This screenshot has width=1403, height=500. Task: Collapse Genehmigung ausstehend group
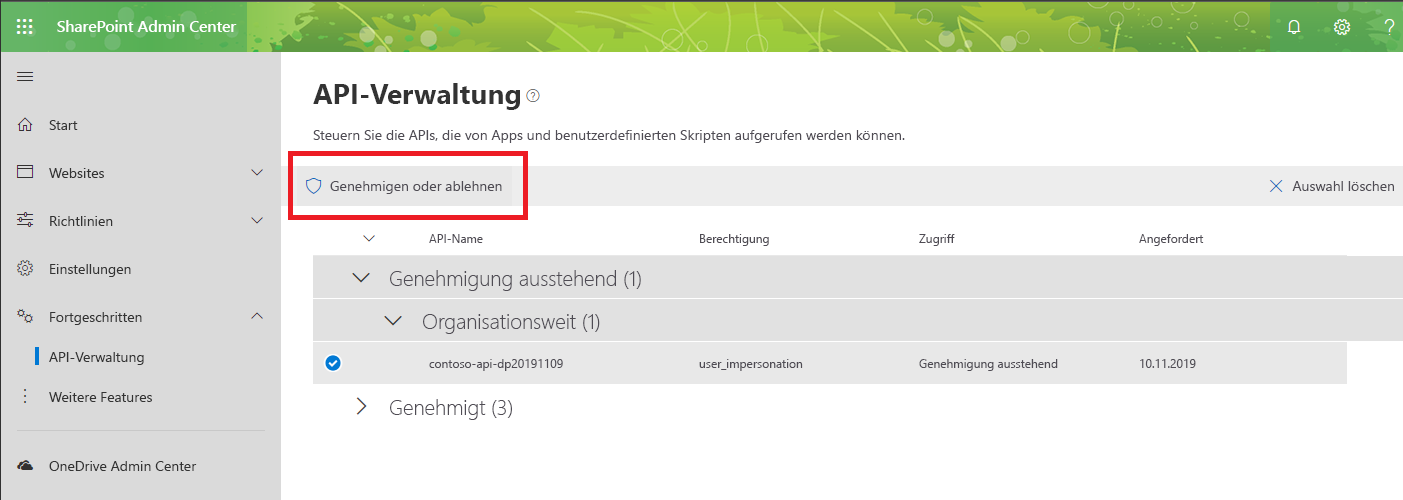pos(361,279)
